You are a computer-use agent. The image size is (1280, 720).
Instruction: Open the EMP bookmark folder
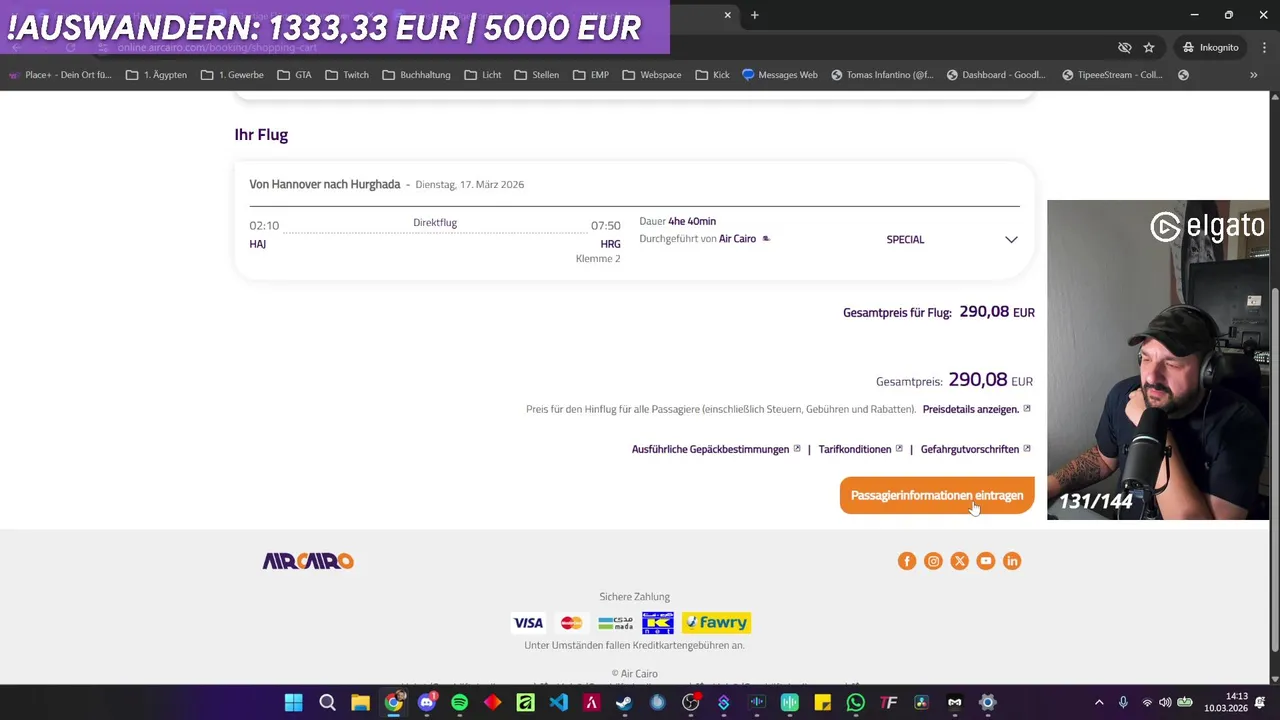[591, 75]
